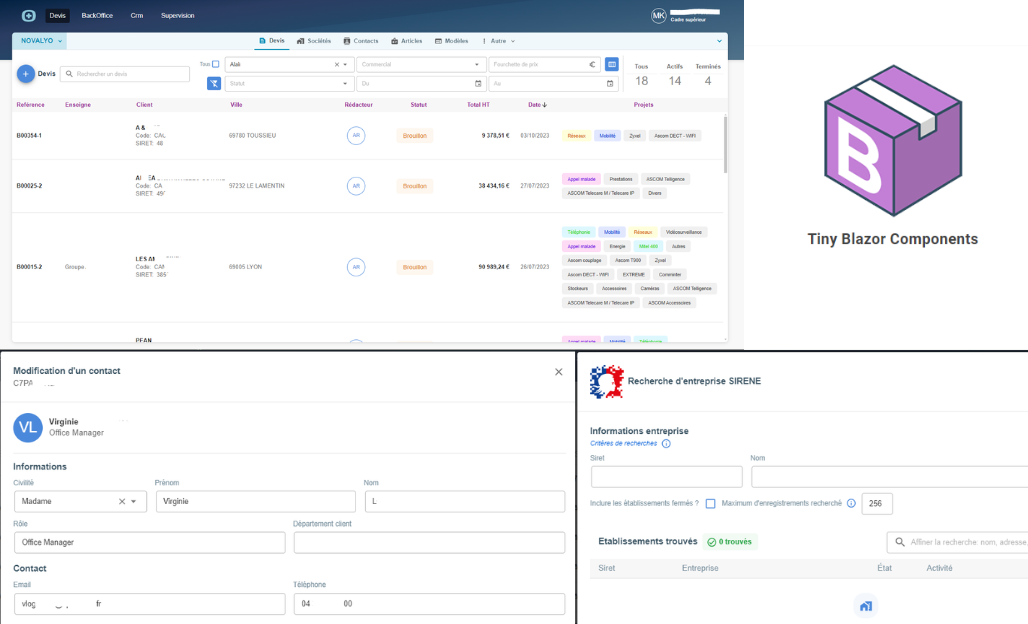Select the Devis sub-navigation tab
Screen dimensions: 1028x624
point(271,41)
